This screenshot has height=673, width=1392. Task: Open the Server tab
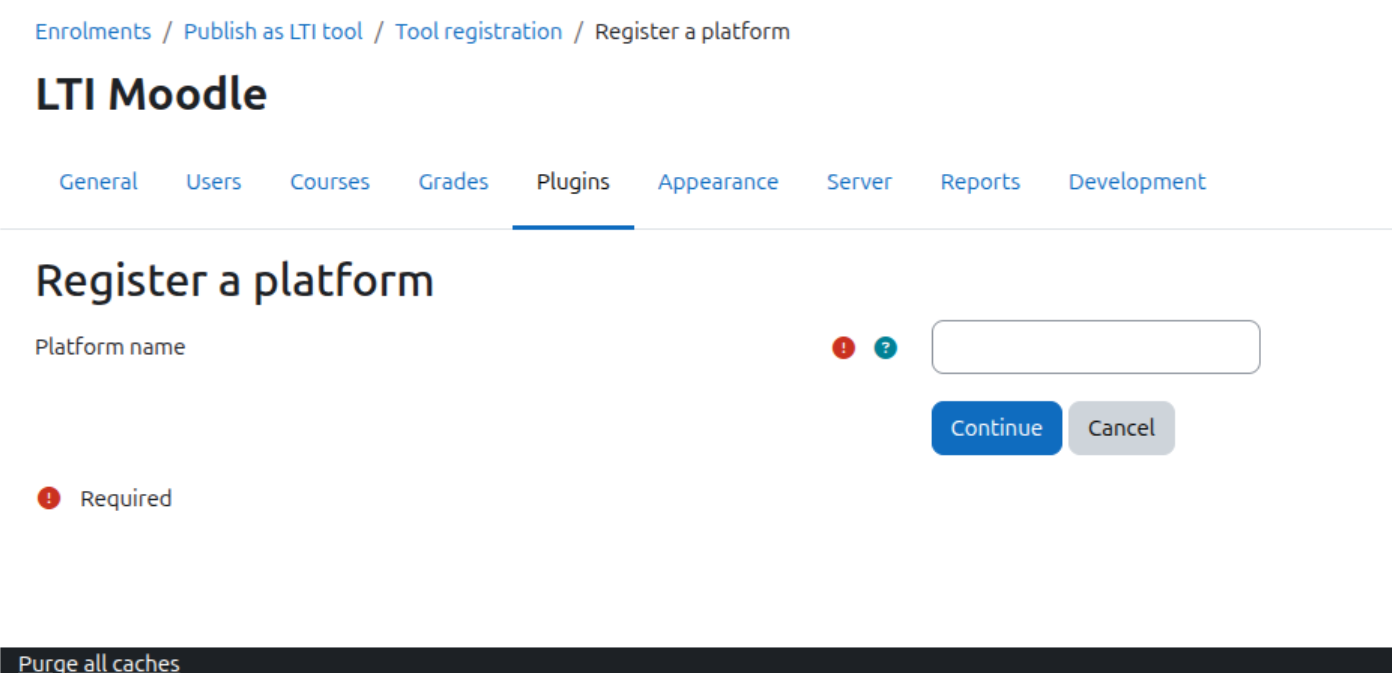coord(859,182)
